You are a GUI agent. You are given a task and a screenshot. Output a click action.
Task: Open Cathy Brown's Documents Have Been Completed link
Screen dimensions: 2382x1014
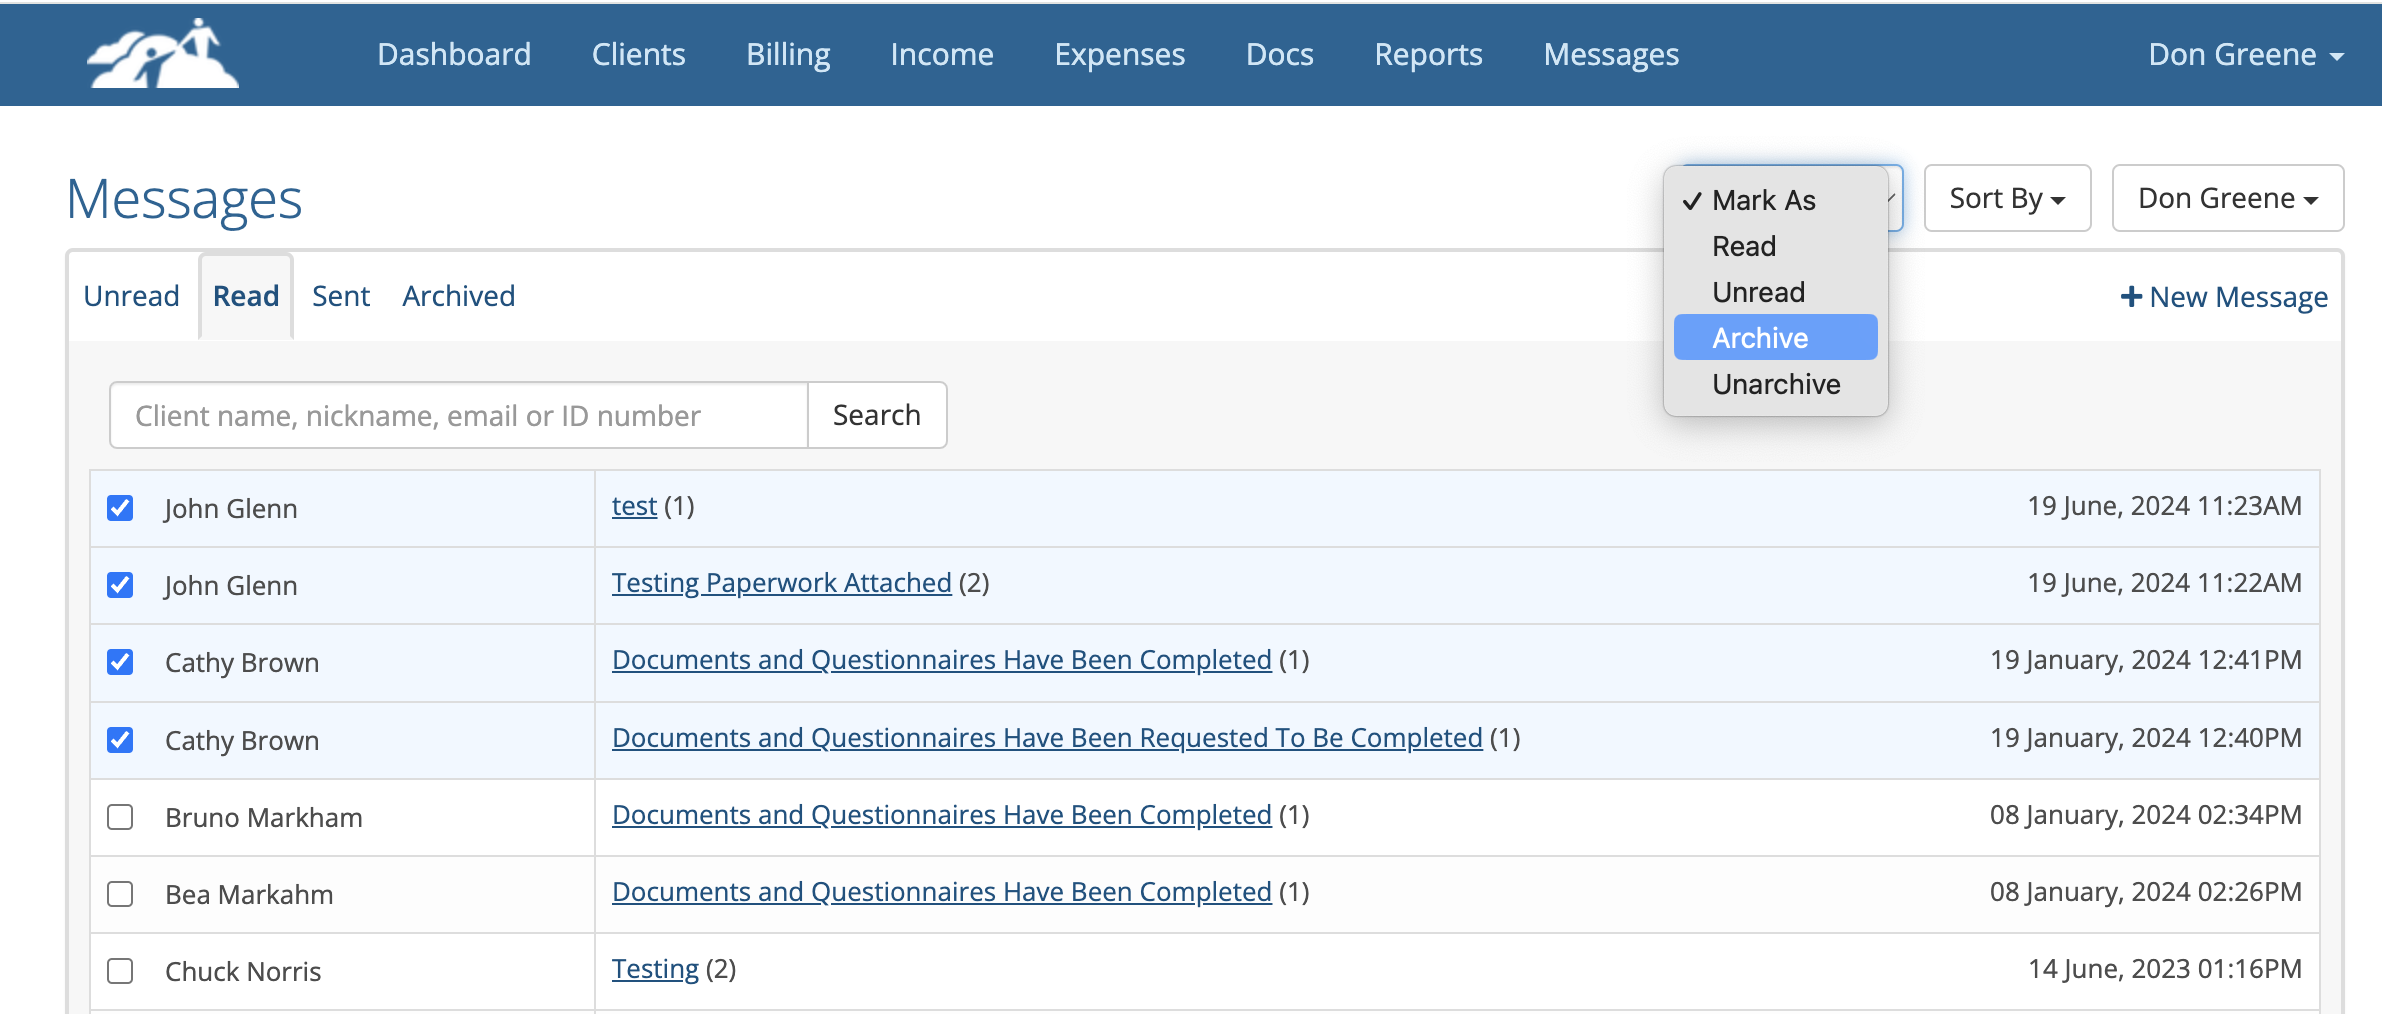pyautogui.click(x=942, y=660)
